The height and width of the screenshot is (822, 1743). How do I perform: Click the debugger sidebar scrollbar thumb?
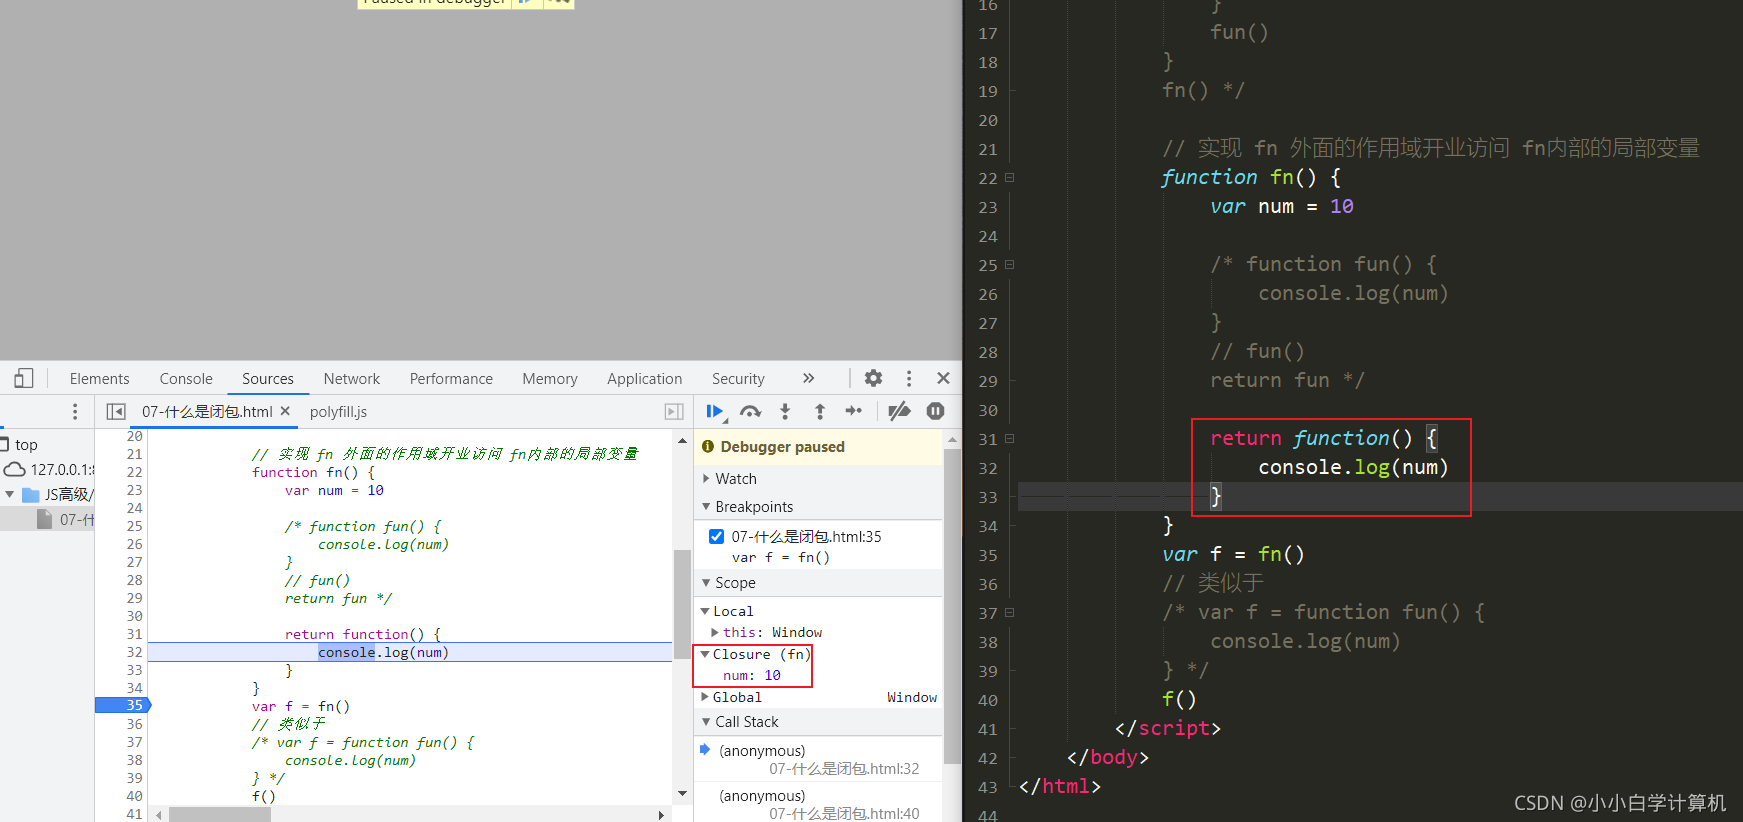[x=951, y=607]
